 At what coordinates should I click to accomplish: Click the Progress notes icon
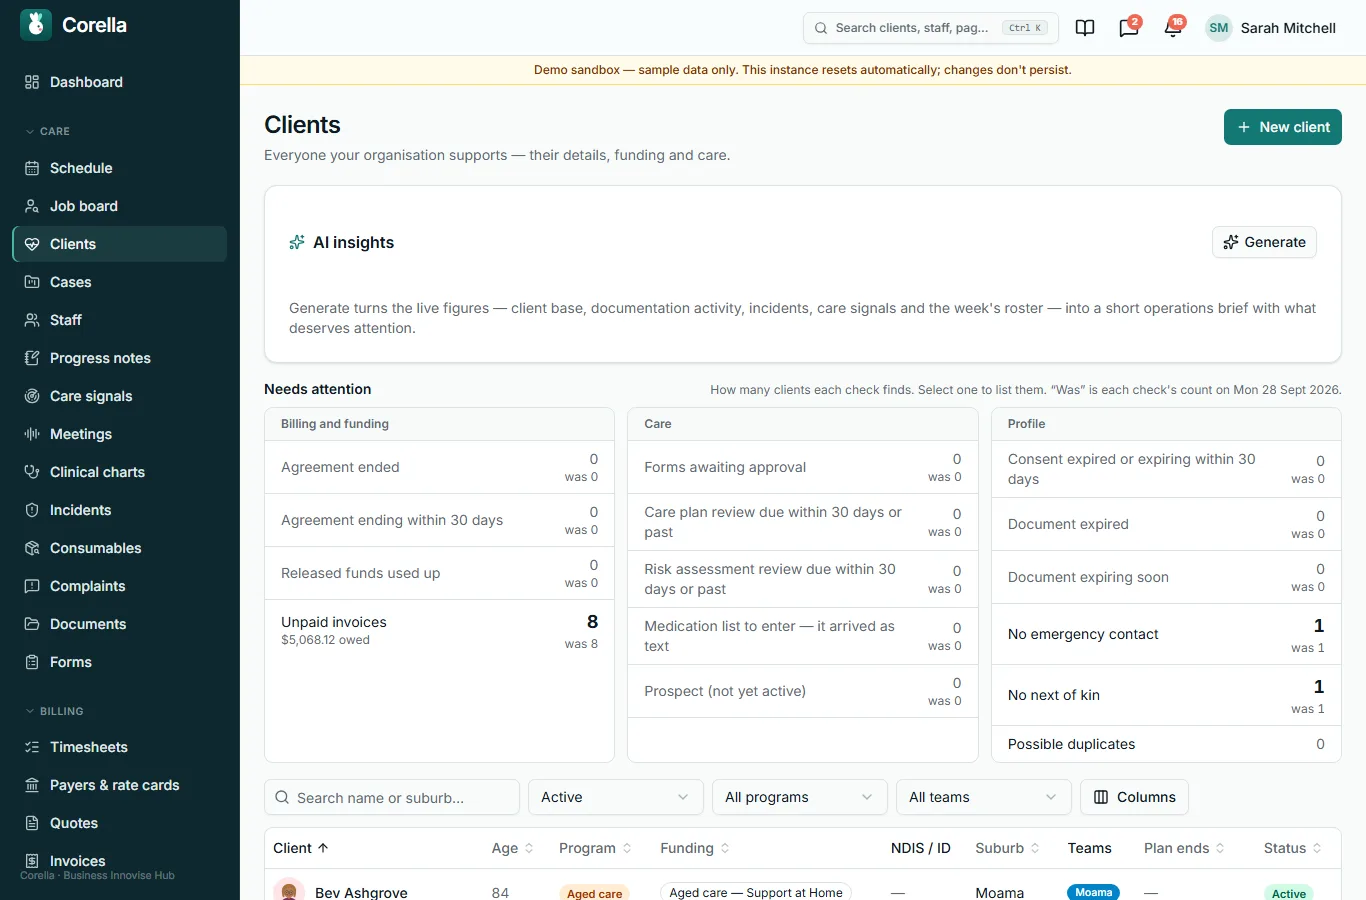click(x=32, y=358)
